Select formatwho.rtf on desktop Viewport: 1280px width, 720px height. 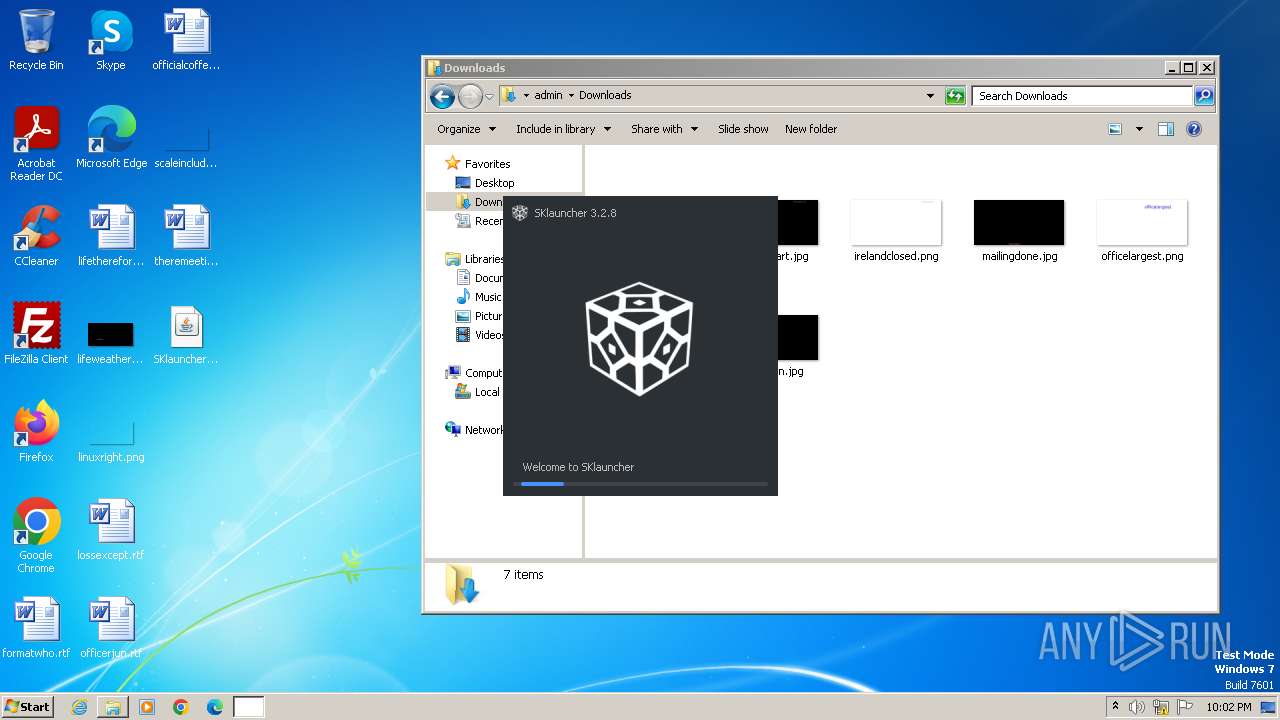pyautogui.click(x=36, y=628)
